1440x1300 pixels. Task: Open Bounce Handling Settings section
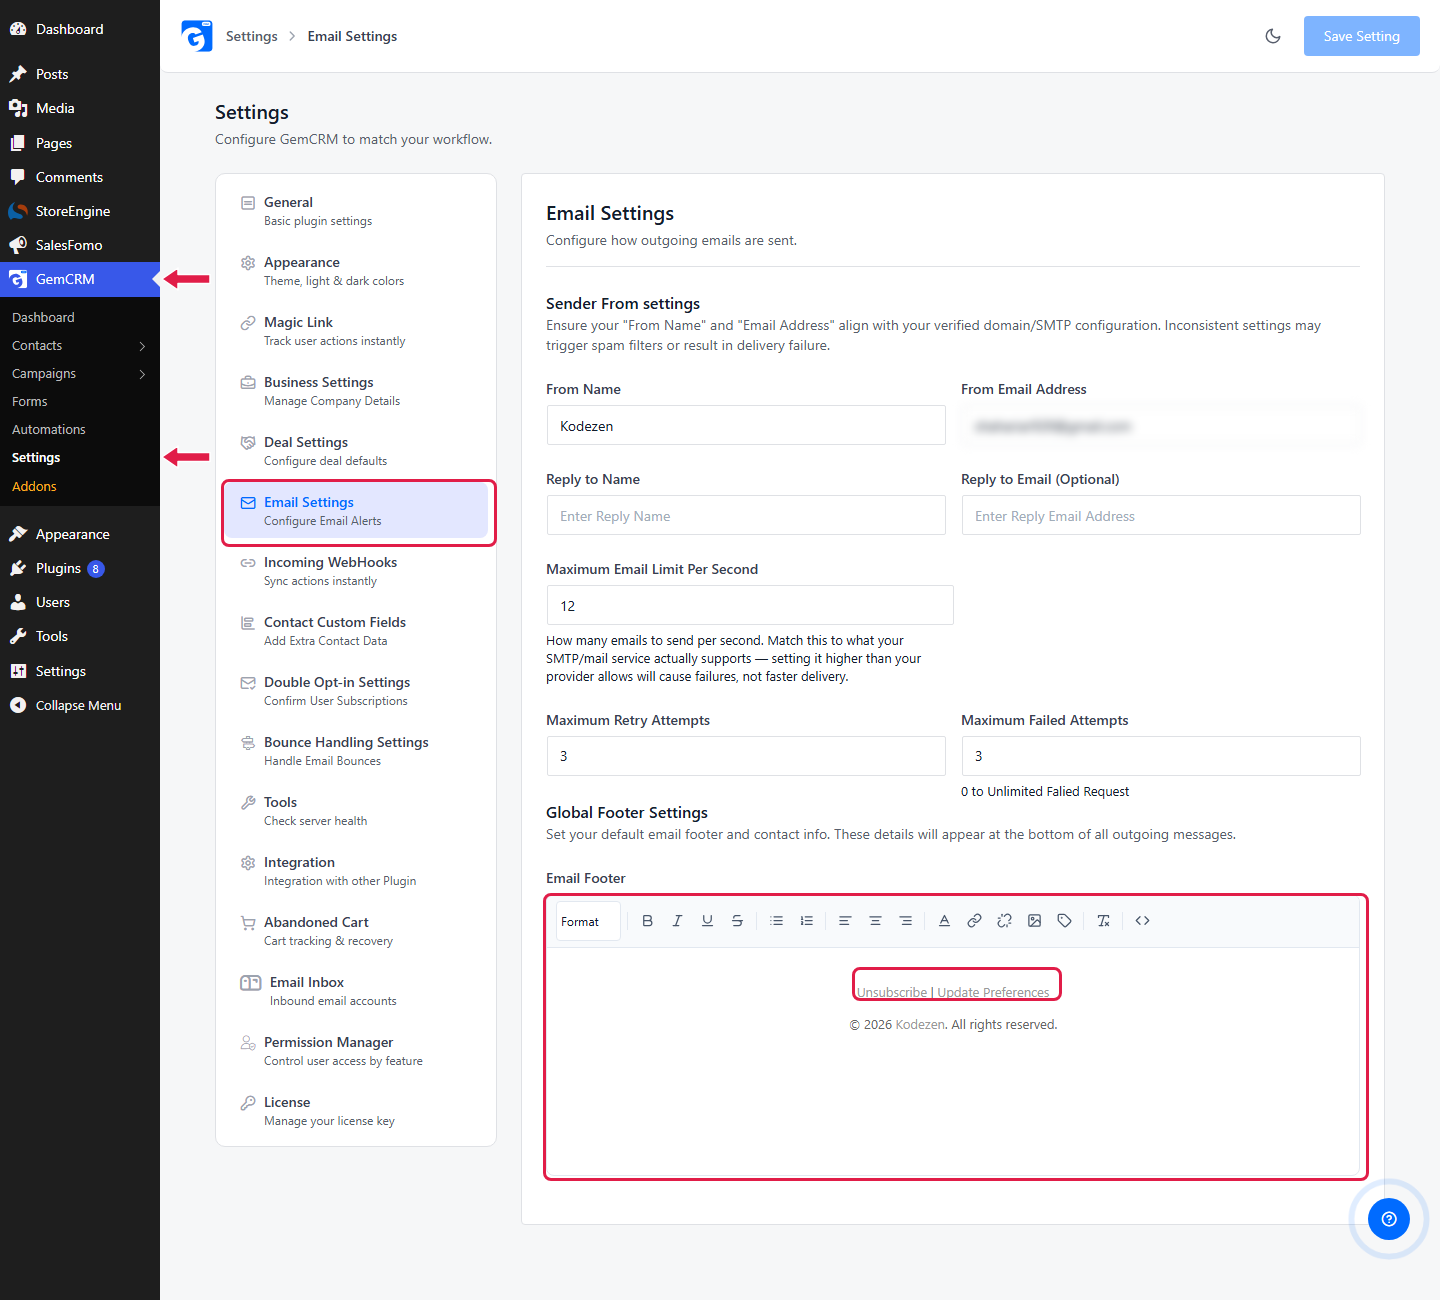pyautogui.click(x=356, y=751)
